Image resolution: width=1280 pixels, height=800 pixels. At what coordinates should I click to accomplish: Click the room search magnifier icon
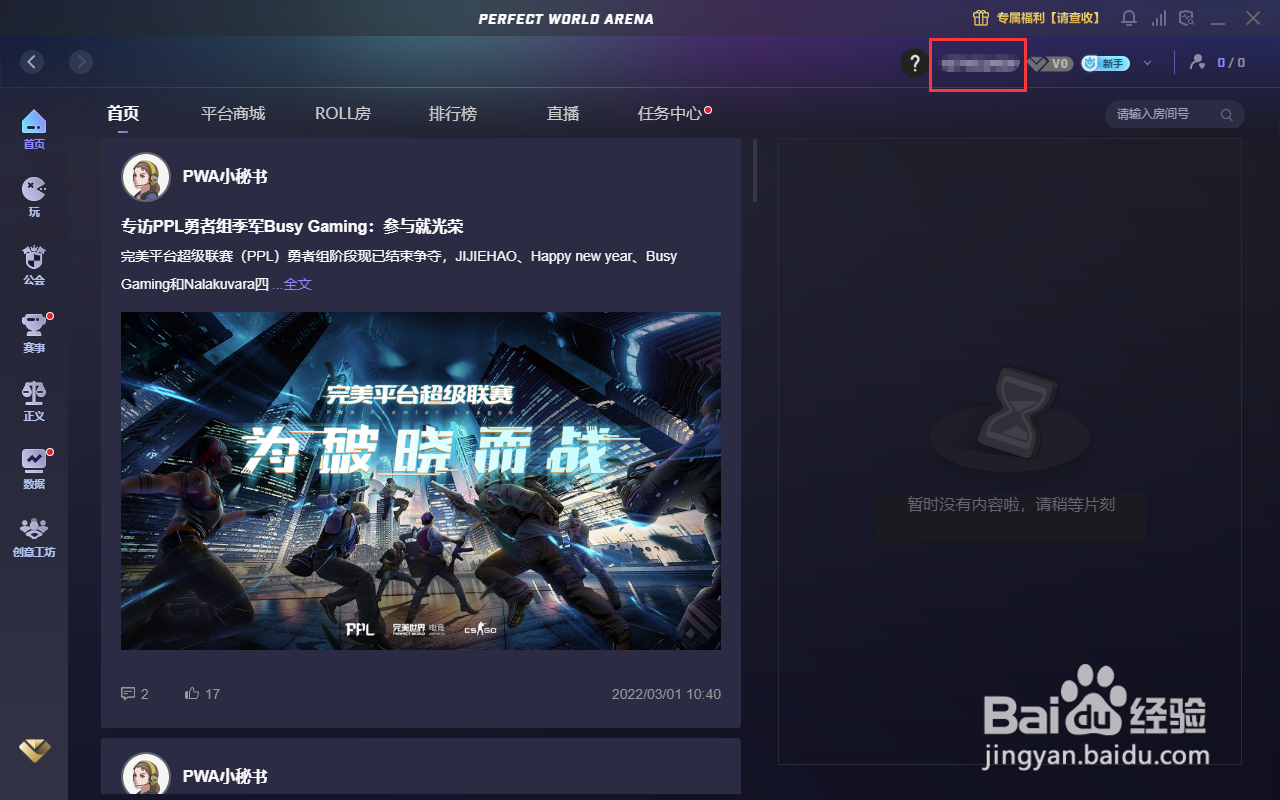pos(1227,115)
